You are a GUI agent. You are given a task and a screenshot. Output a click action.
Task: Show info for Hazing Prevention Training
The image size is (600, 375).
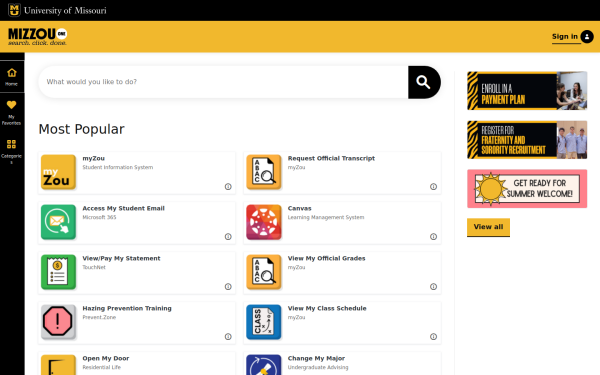228,337
